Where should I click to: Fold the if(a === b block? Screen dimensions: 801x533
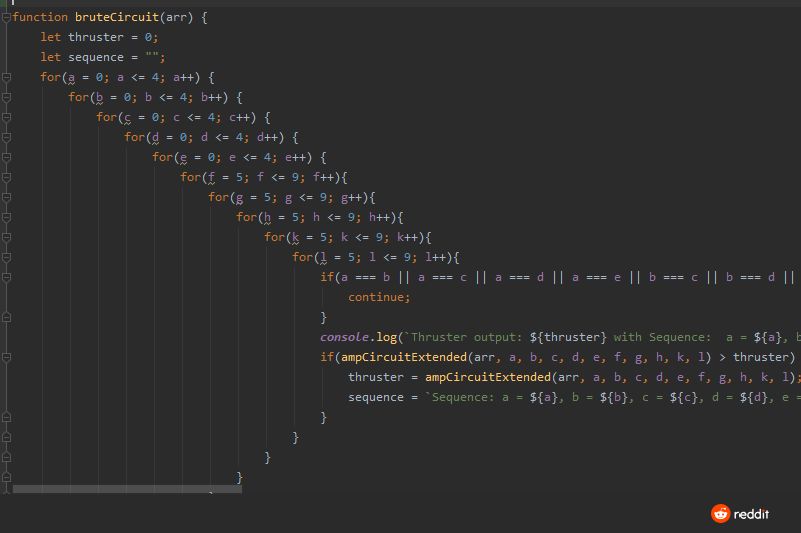tap(6, 277)
